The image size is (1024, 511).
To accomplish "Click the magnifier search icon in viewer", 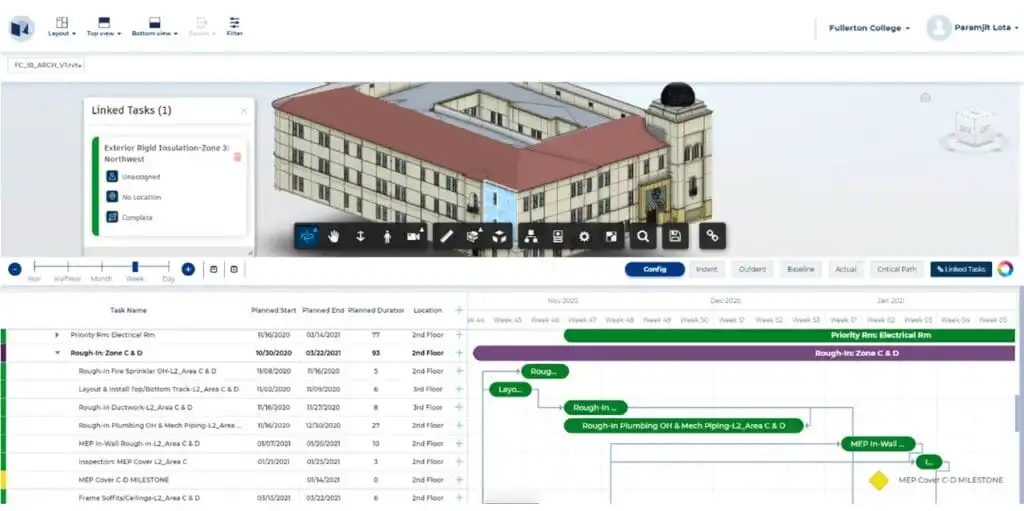I will click(644, 236).
